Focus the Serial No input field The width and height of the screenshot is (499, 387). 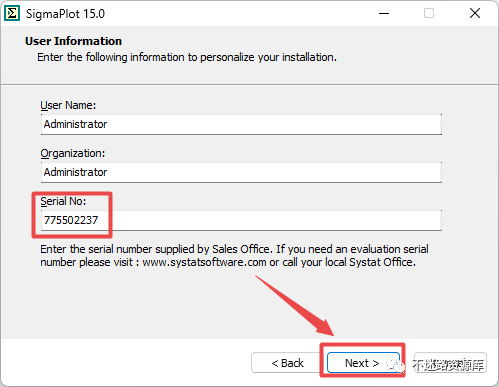click(x=241, y=220)
